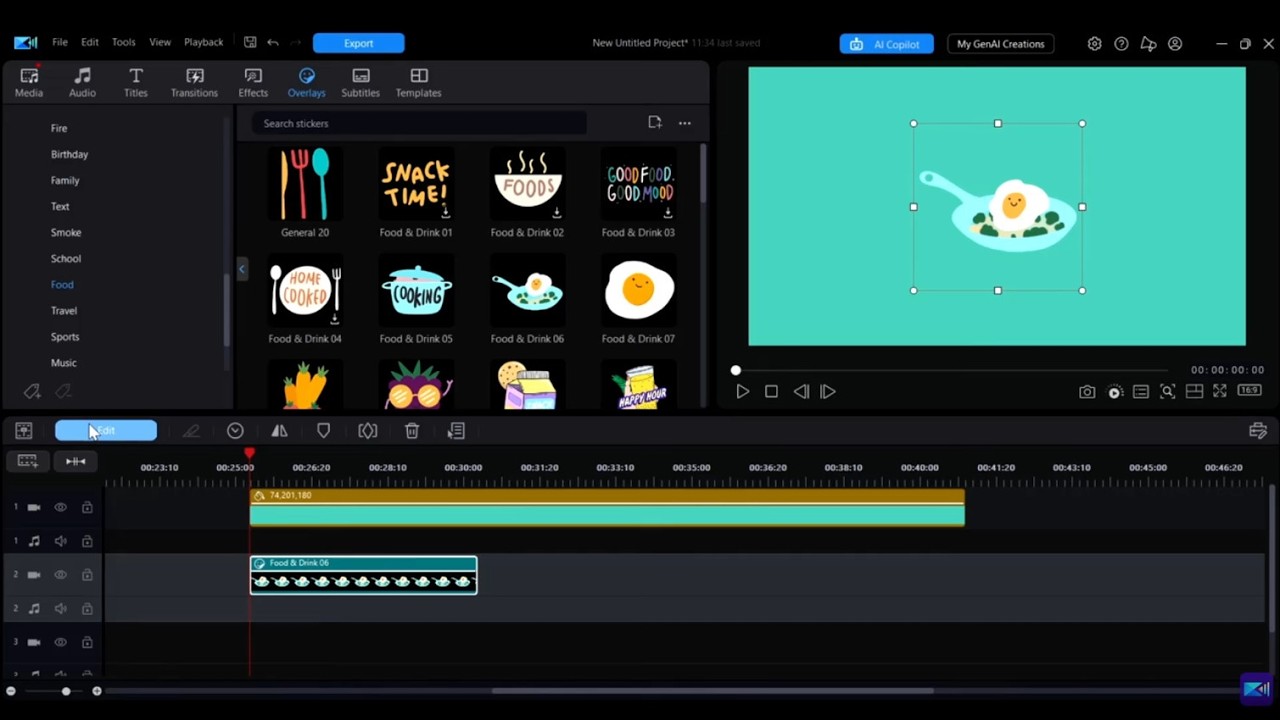
Task: Open the Subtitles tab
Action: tap(360, 83)
